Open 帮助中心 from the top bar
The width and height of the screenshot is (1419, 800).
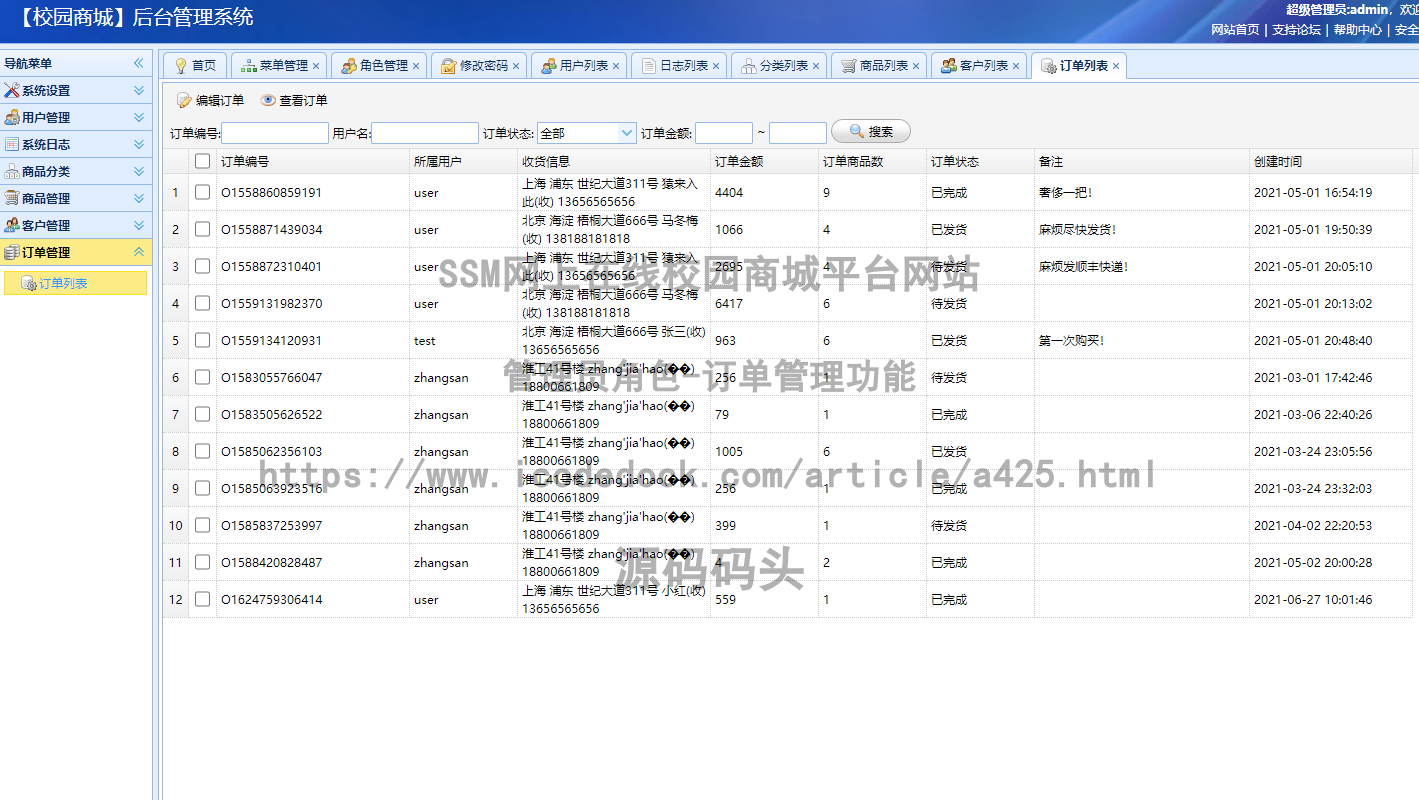(x=1356, y=30)
